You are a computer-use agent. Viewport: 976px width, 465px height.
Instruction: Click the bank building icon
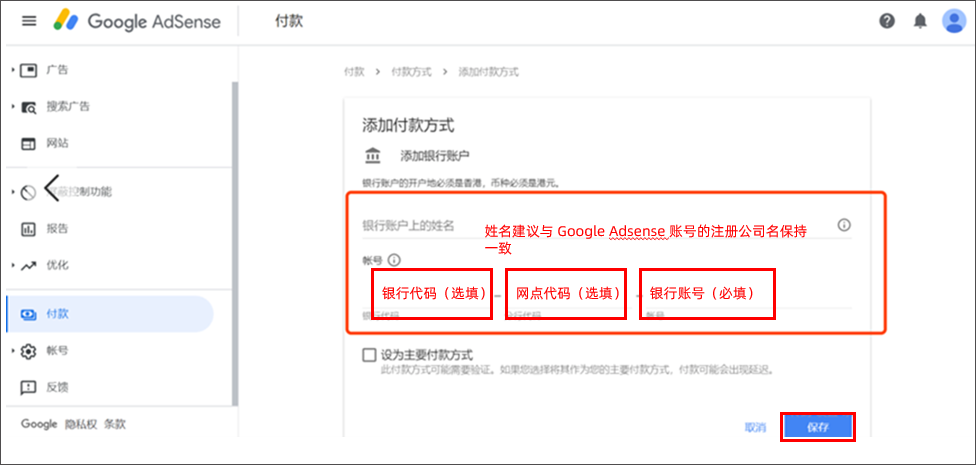coord(373,156)
